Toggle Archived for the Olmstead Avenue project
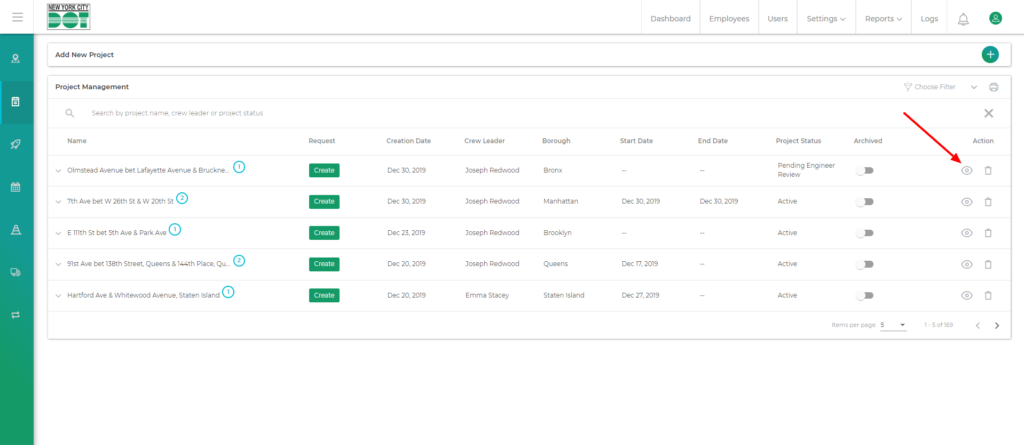This screenshot has width=1024, height=445. tap(864, 171)
